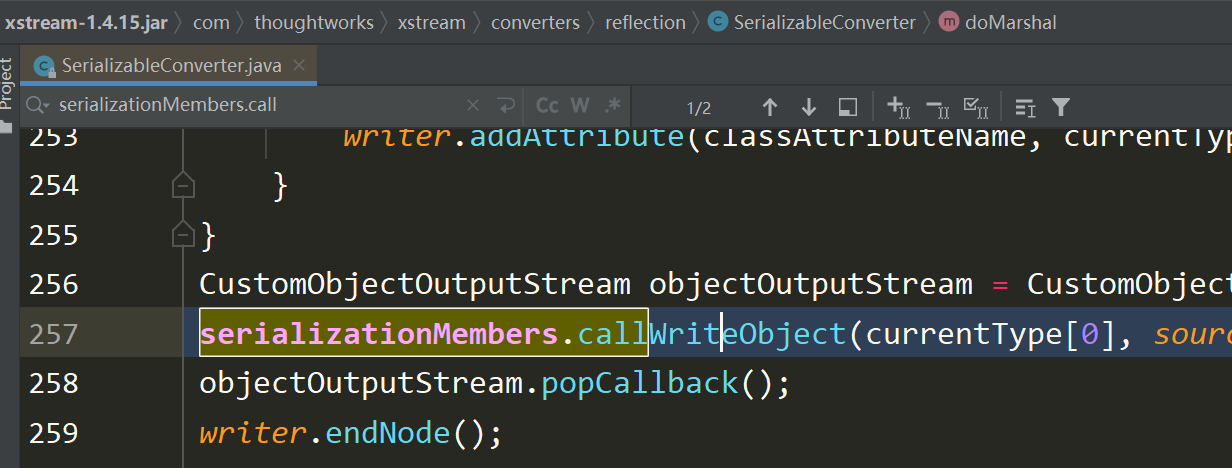
Task: Toggle Regex (.*) search option
Action: click(x=612, y=106)
